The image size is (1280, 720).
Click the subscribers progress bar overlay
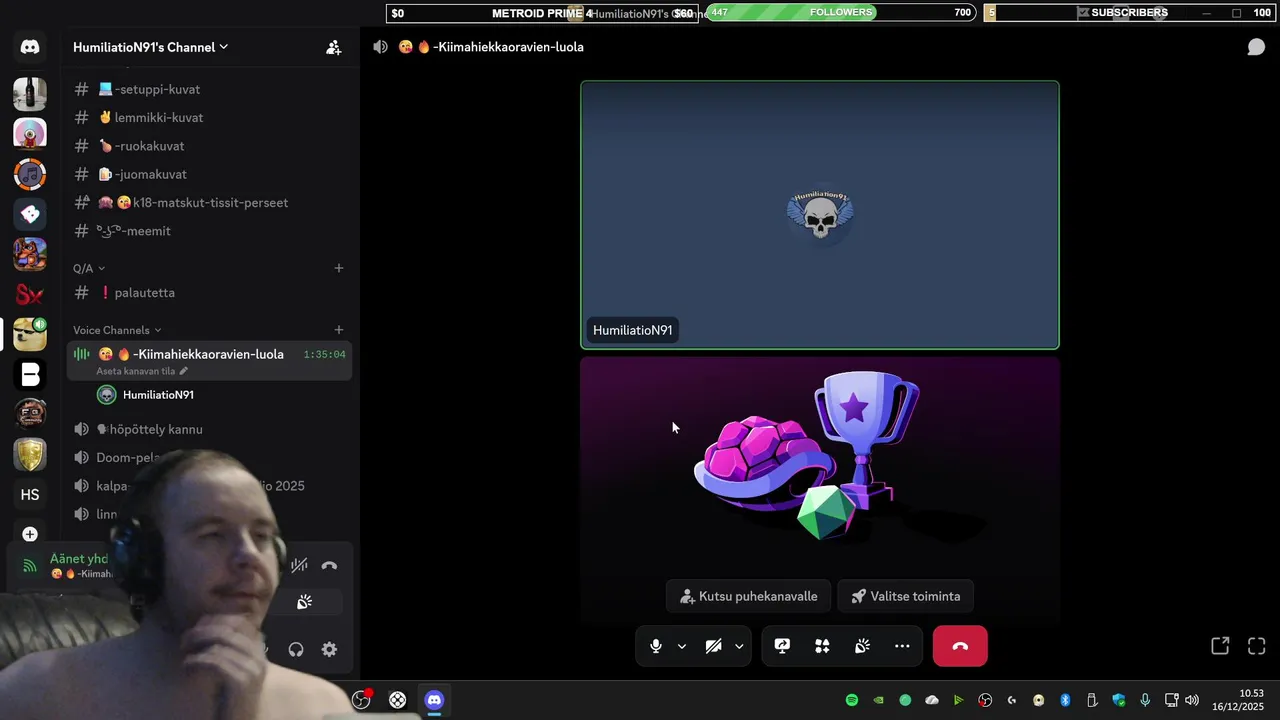click(1129, 12)
